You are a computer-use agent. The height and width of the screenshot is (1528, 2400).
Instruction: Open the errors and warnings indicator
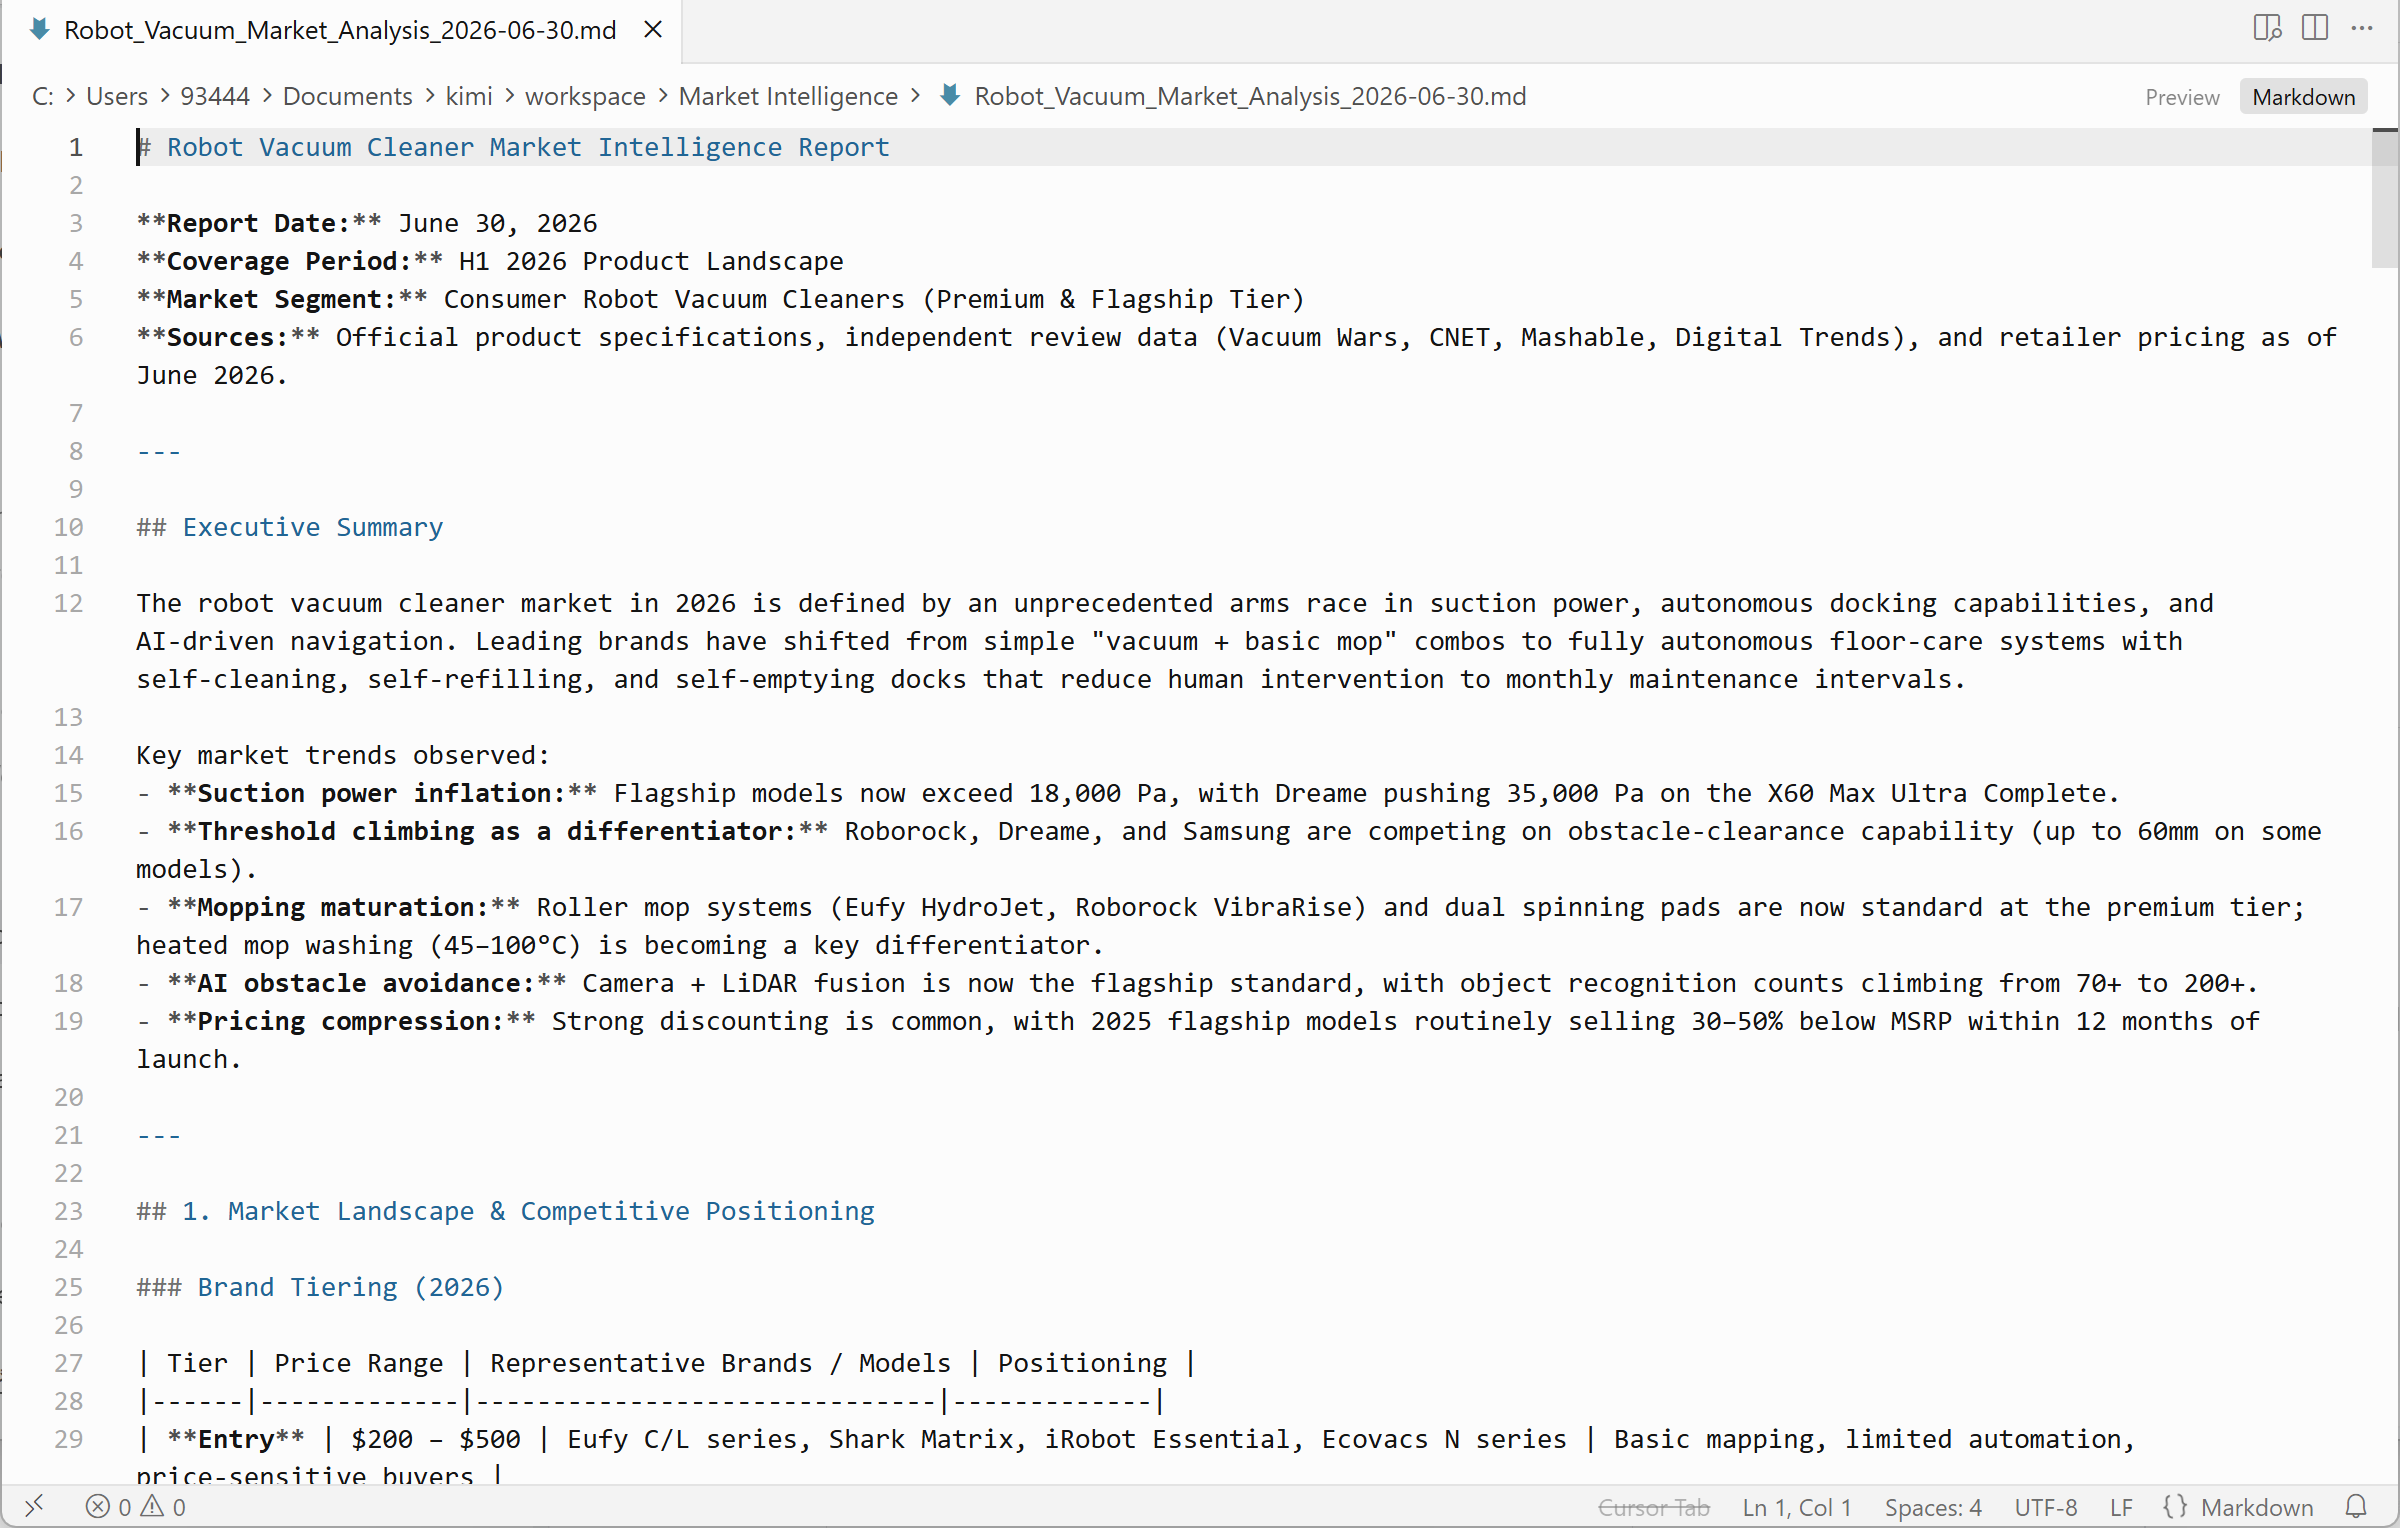click(136, 1507)
